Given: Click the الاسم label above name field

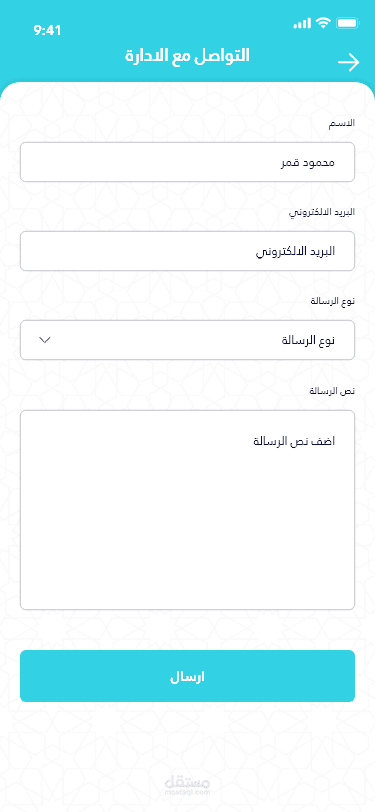Looking at the screenshot, I should tap(342, 123).
